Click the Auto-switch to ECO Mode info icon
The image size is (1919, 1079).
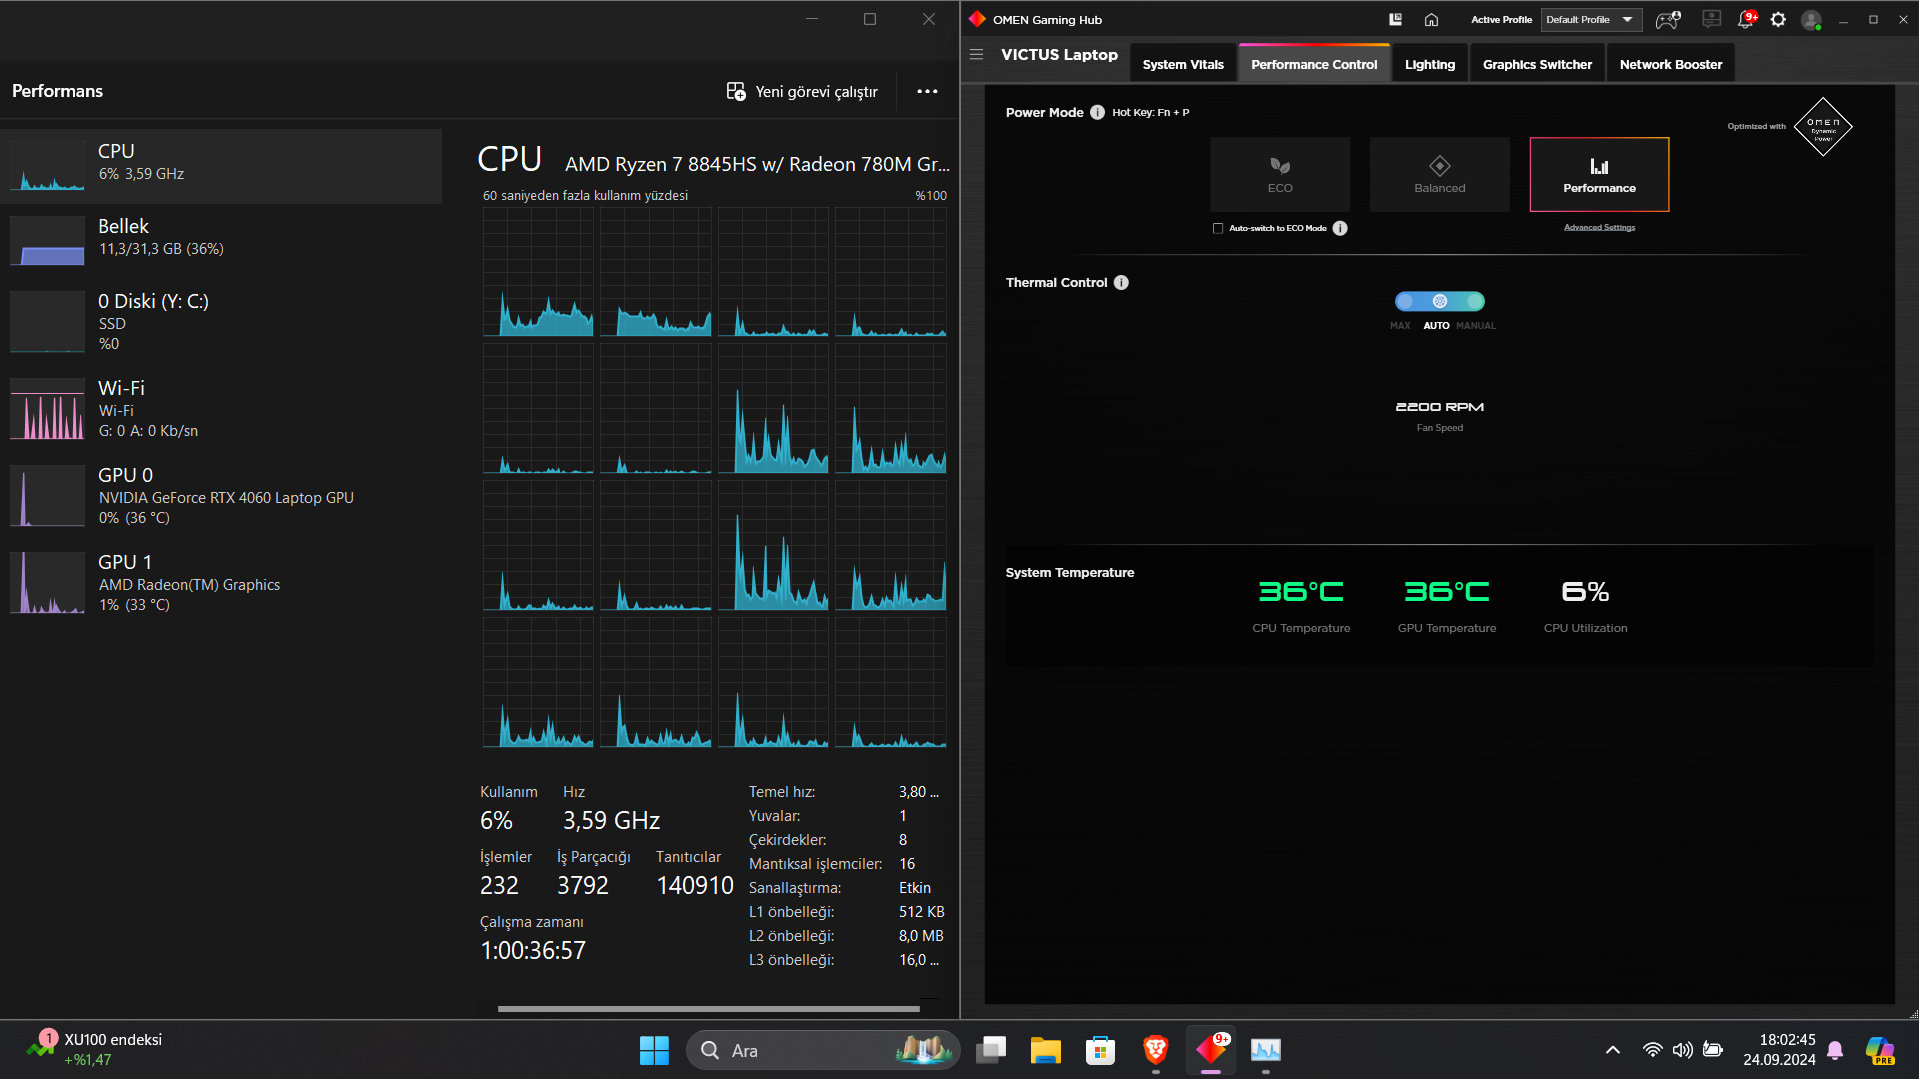1340,228
